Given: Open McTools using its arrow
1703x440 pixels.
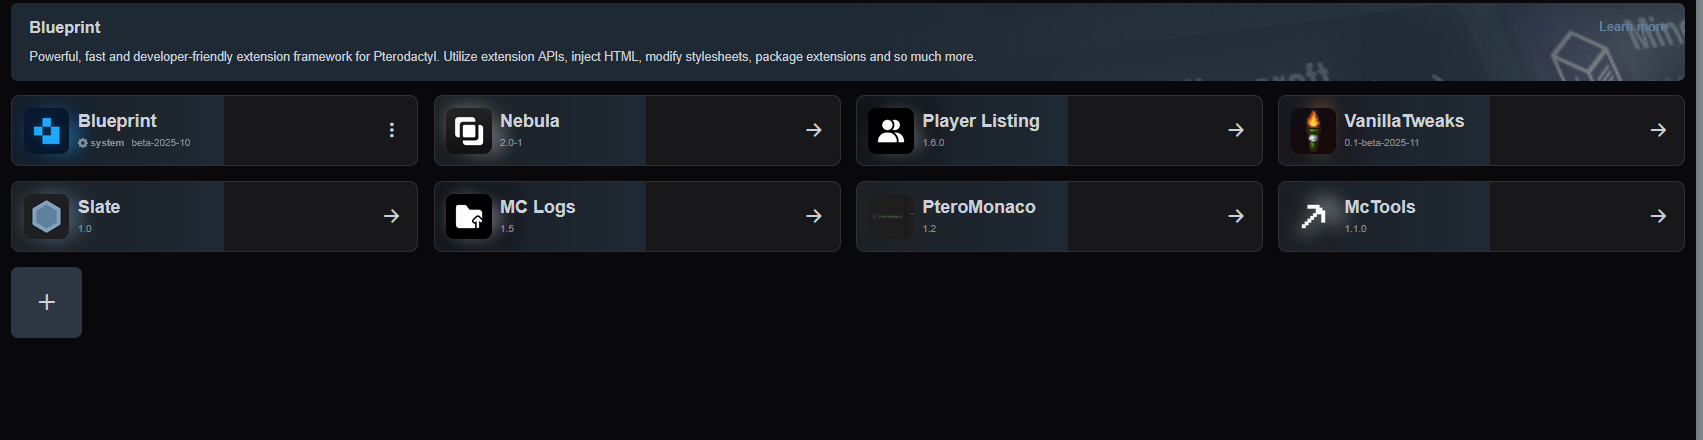Looking at the screenshot, I should (x=1658, y=216).
